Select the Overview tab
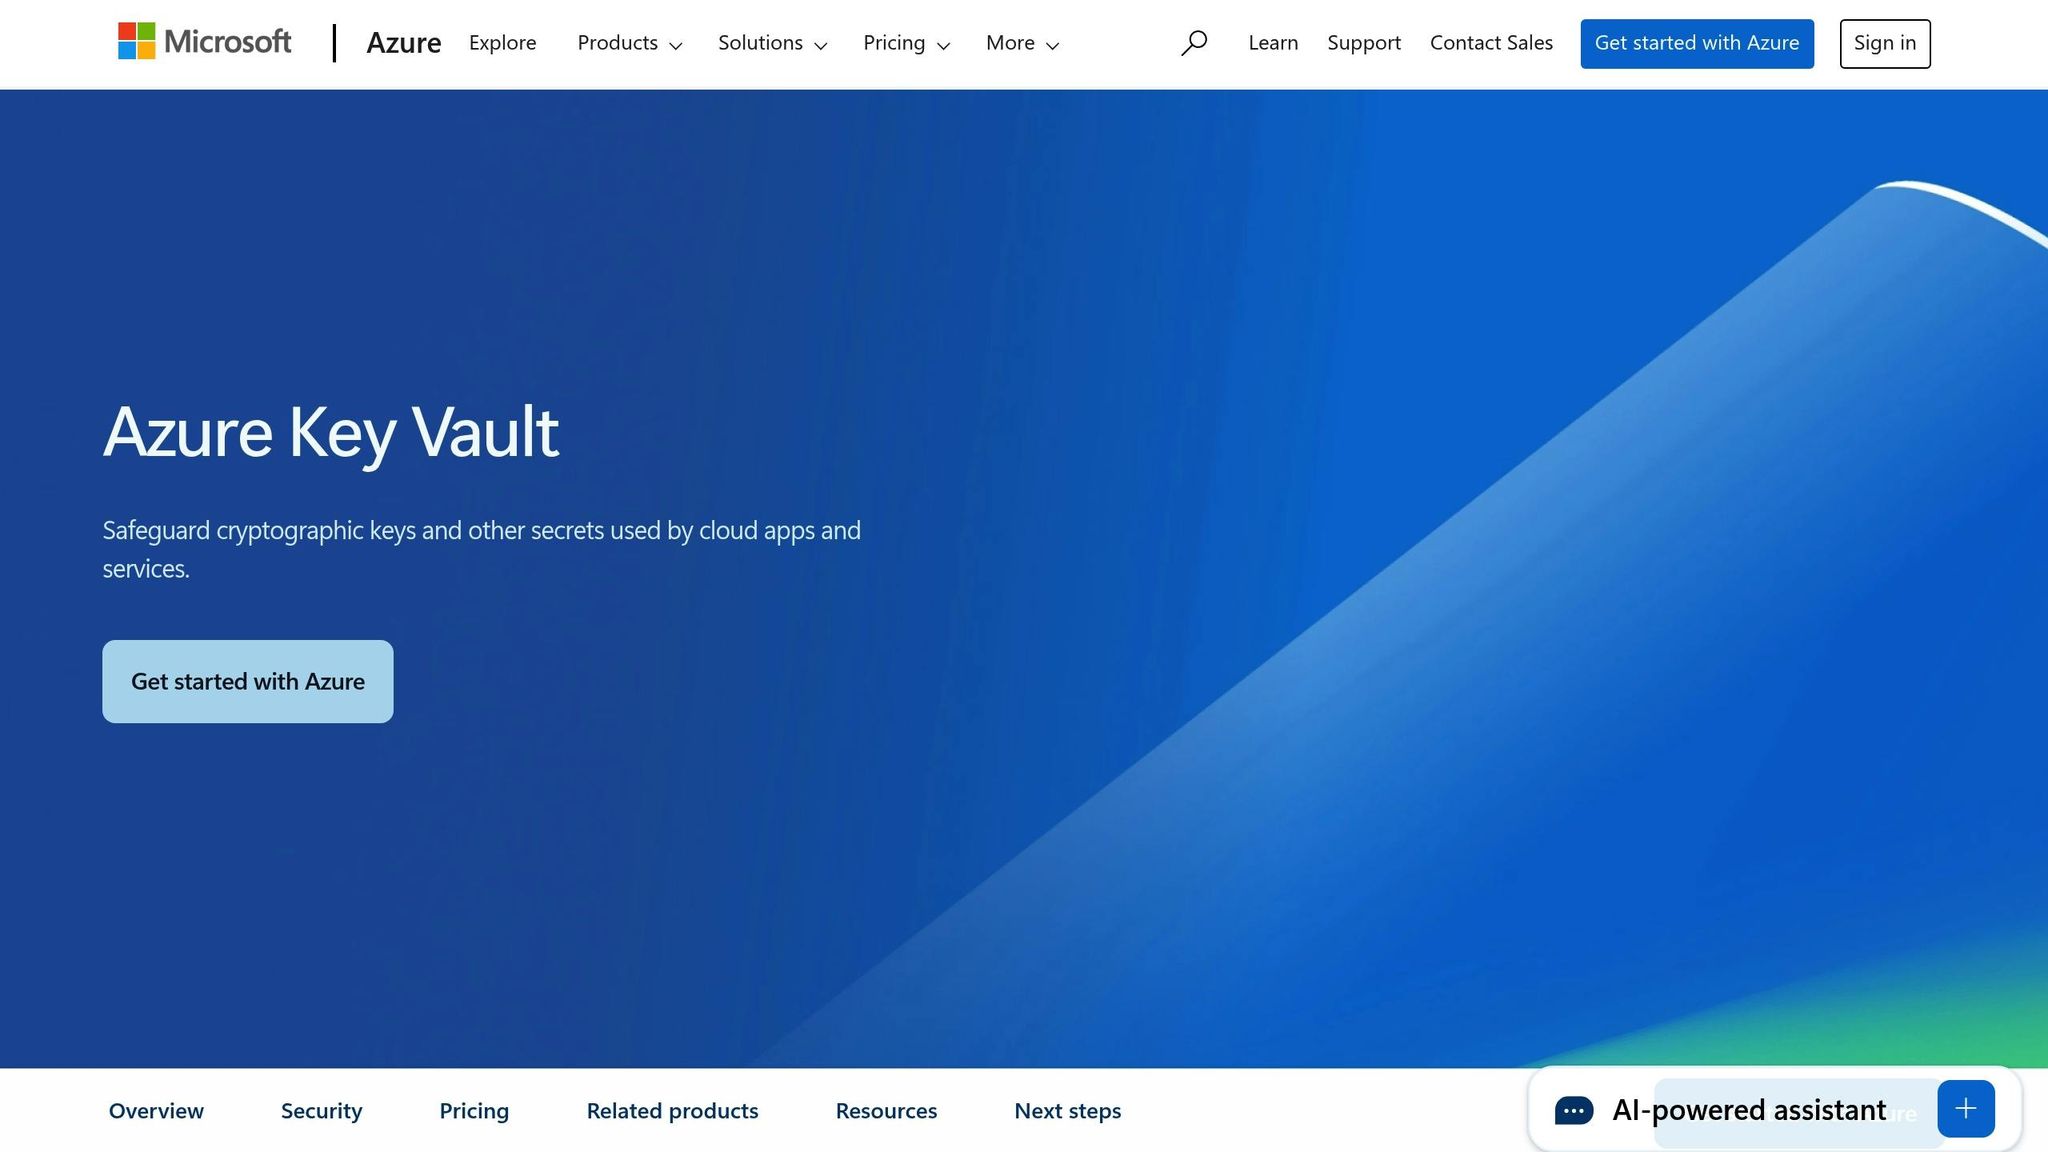The height and width of the screenshot is (1152, 2048). (x=156, y=1110)
